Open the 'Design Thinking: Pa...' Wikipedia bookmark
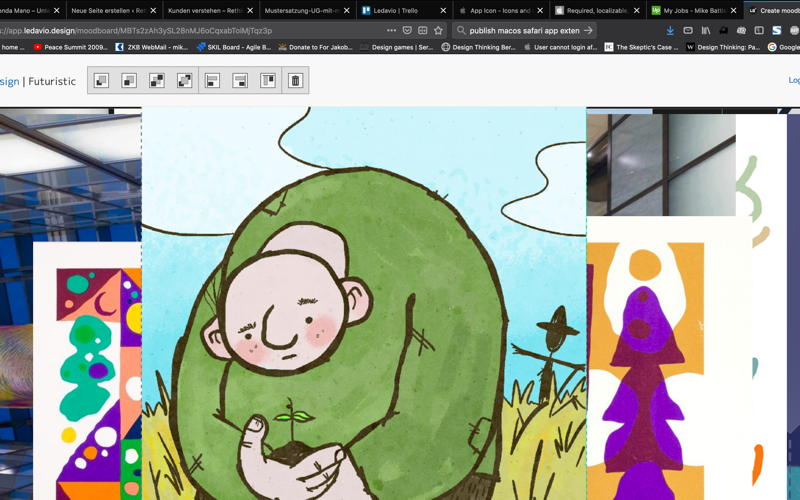 (723, 47)
